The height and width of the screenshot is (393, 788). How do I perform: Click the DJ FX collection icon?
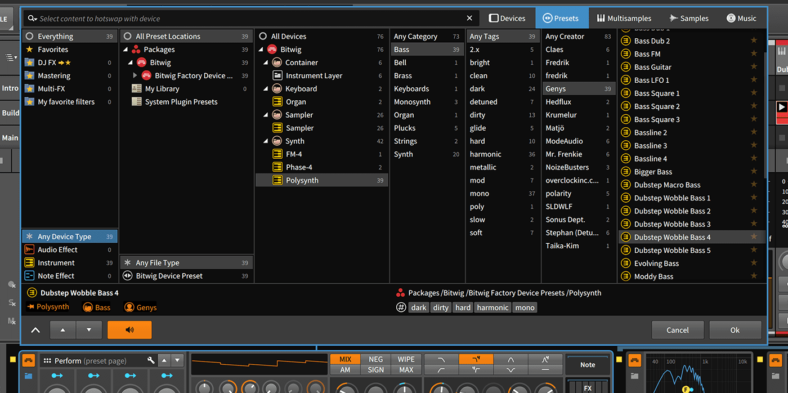coord(29,62)
